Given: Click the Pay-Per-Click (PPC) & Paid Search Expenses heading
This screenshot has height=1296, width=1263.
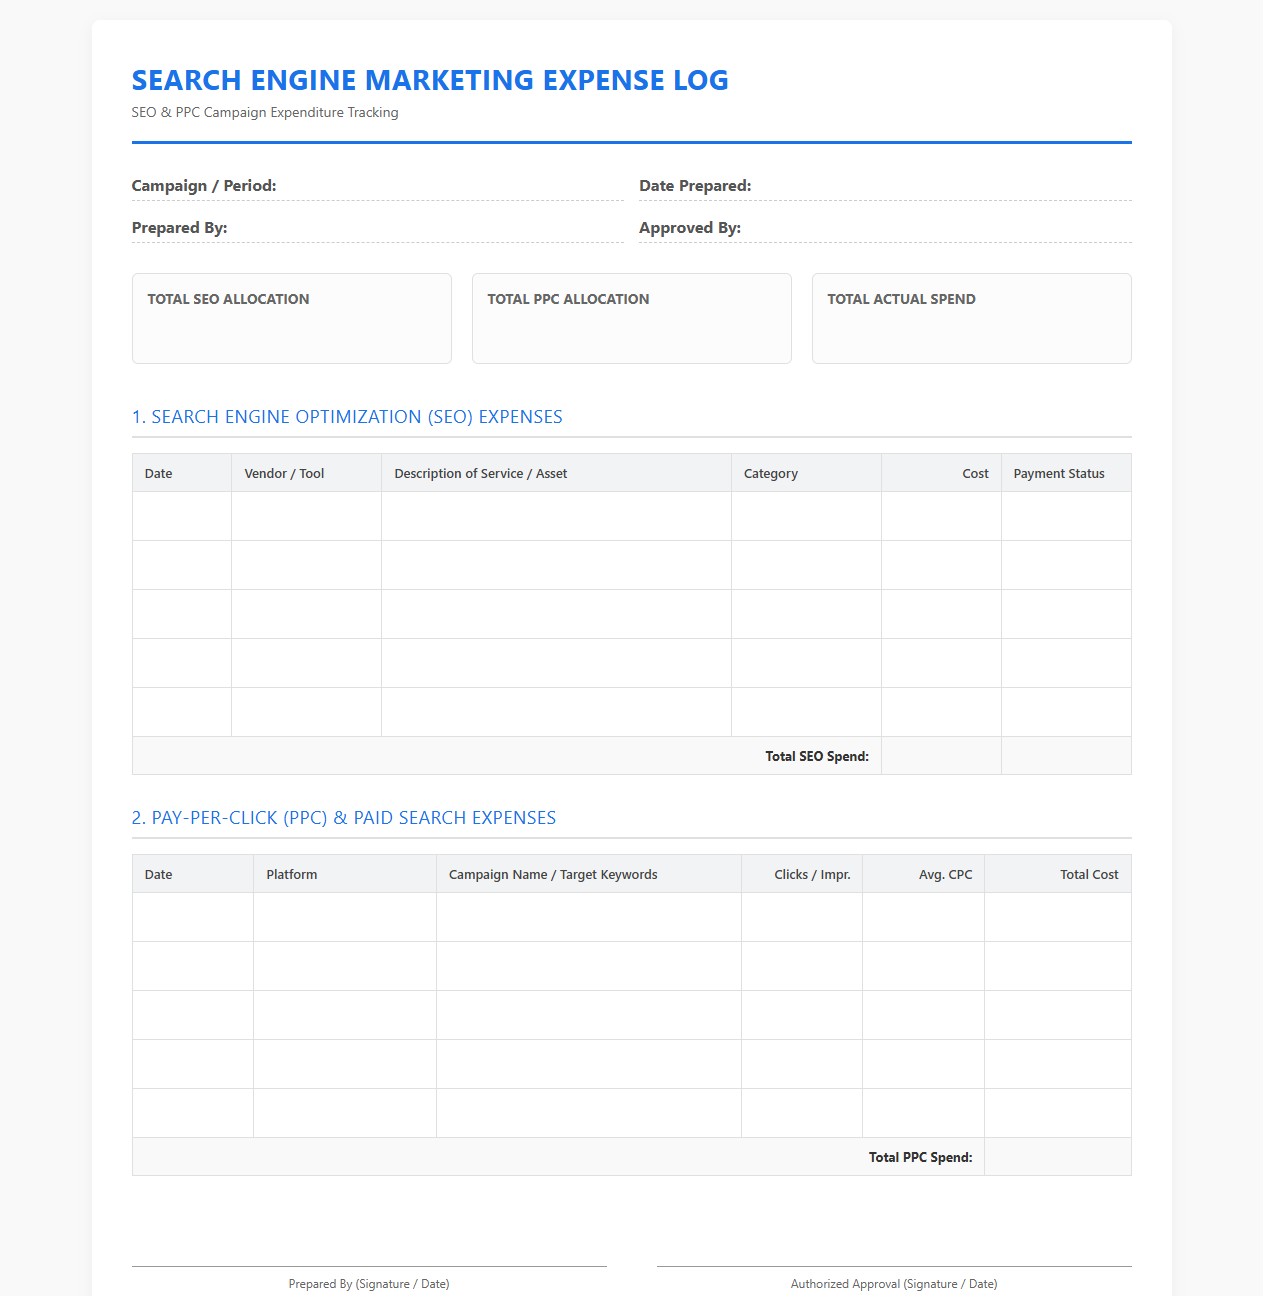Looking at the screenshot, I should click(x=344, y=818).
